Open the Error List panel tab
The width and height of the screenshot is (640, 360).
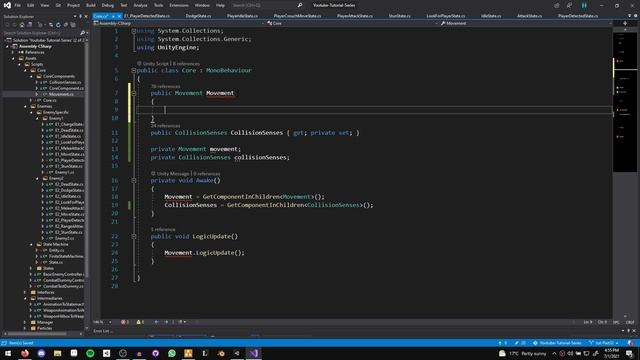tap(103, 331)
